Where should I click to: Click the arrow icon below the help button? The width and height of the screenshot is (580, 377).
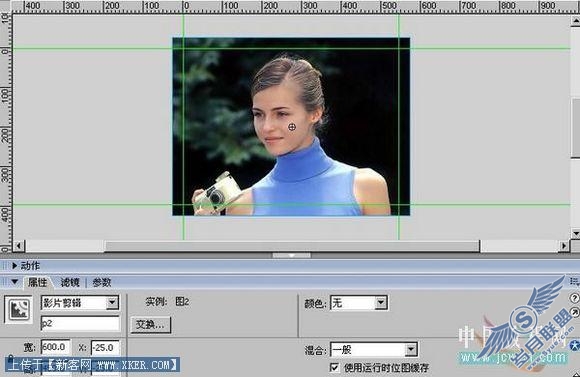tap(575, 312)
